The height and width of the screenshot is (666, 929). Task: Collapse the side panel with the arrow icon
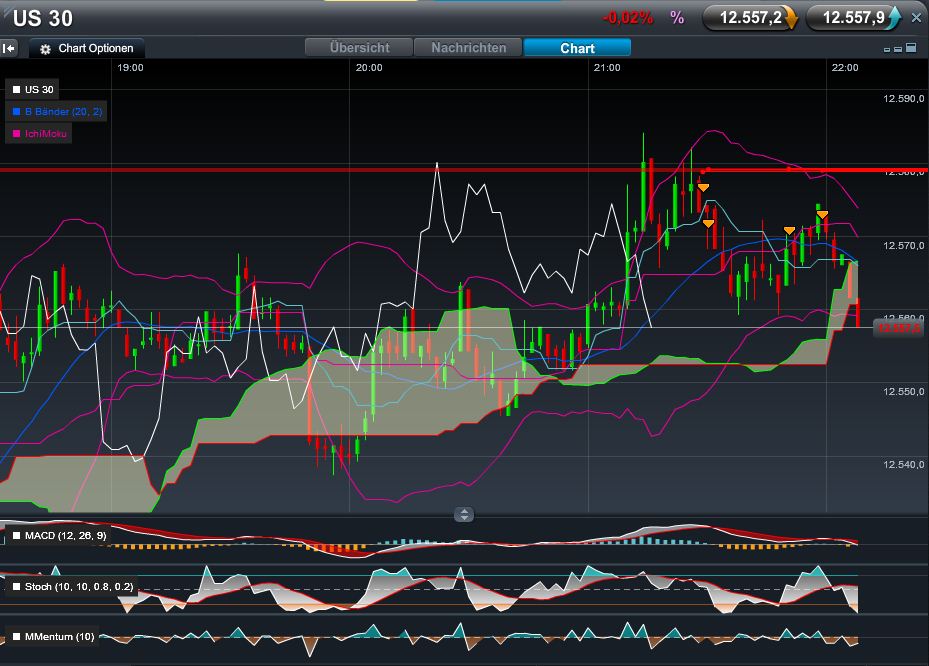pyautogui.click(x=9, y=47)
